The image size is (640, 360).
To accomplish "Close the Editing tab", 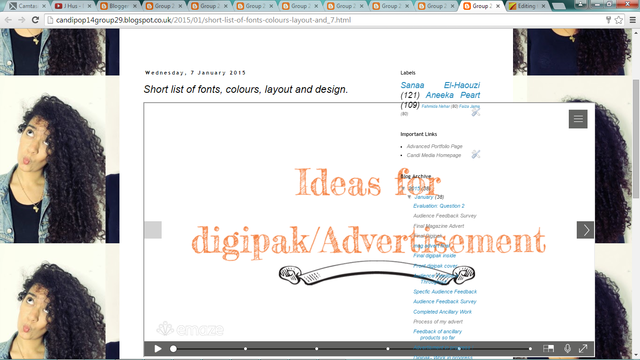I will click(x=543, y=6).
